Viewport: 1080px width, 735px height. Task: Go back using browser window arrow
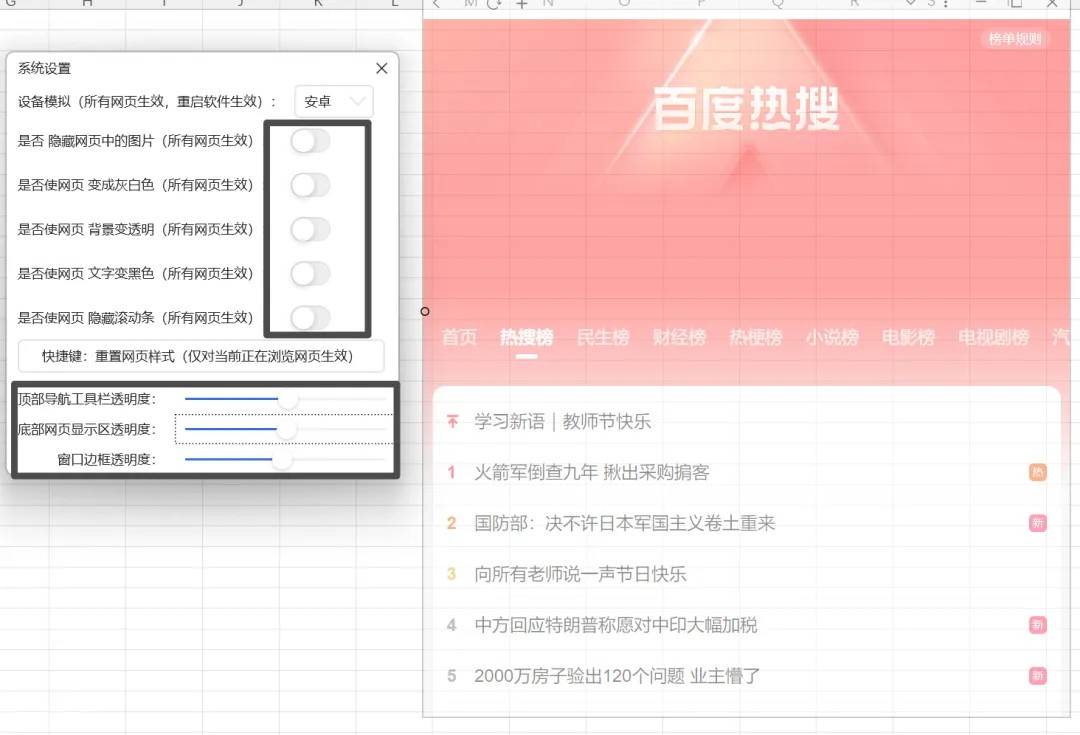click(x=437, y=4)
